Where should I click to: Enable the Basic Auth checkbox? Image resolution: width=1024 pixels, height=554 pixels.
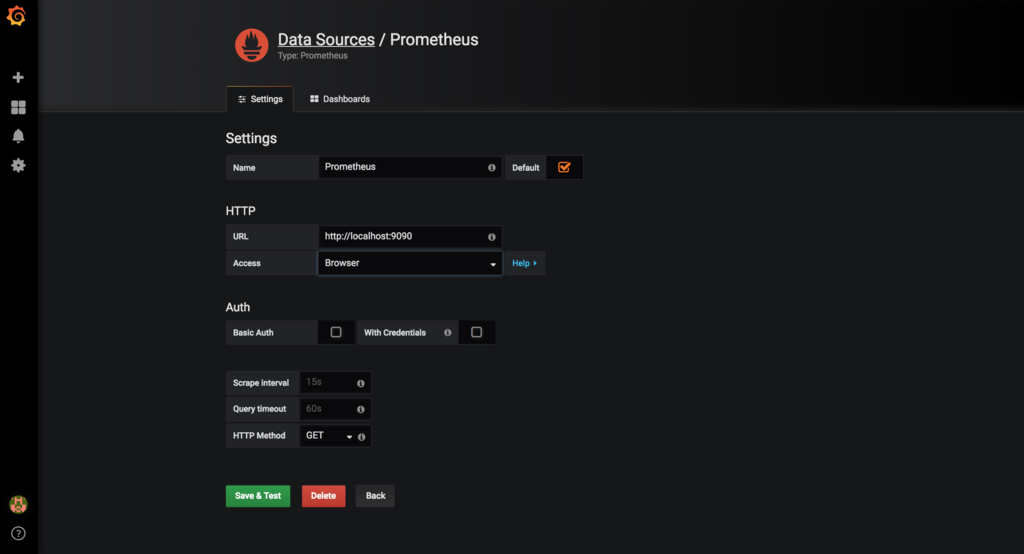pyautogui.click(x=336, y=332)
